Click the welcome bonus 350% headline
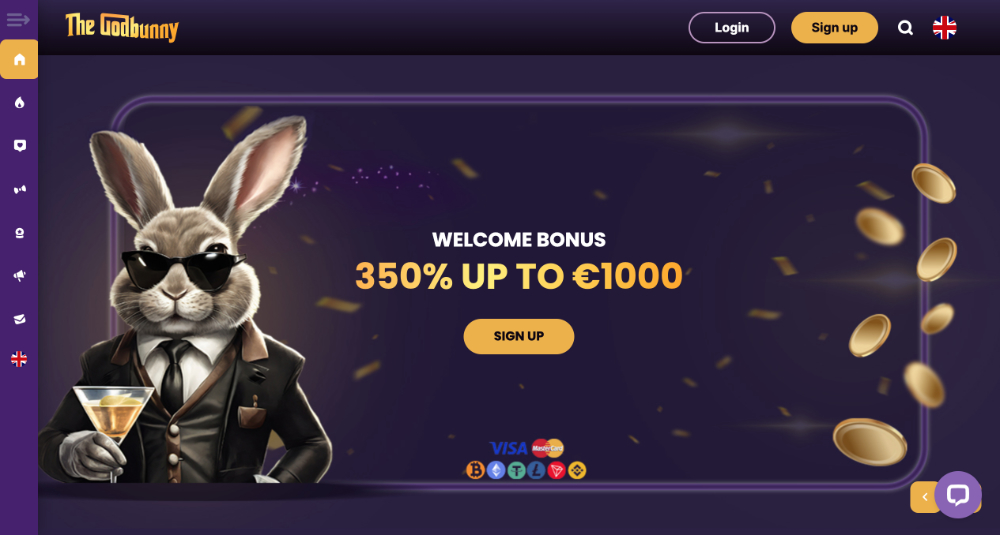This screenshot has height=535, width=1000. pos(518,275)
